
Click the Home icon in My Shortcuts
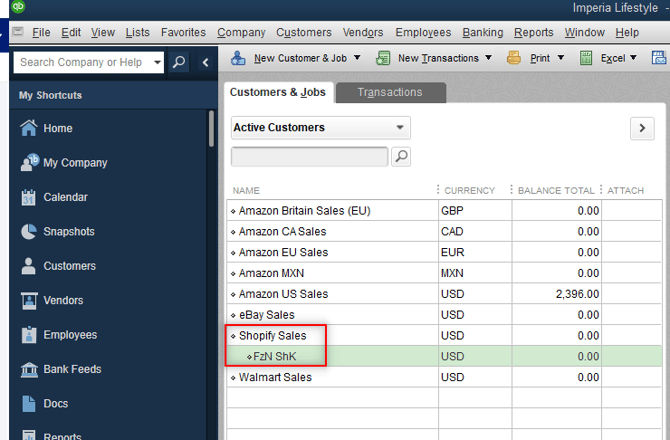coord(28,128)
